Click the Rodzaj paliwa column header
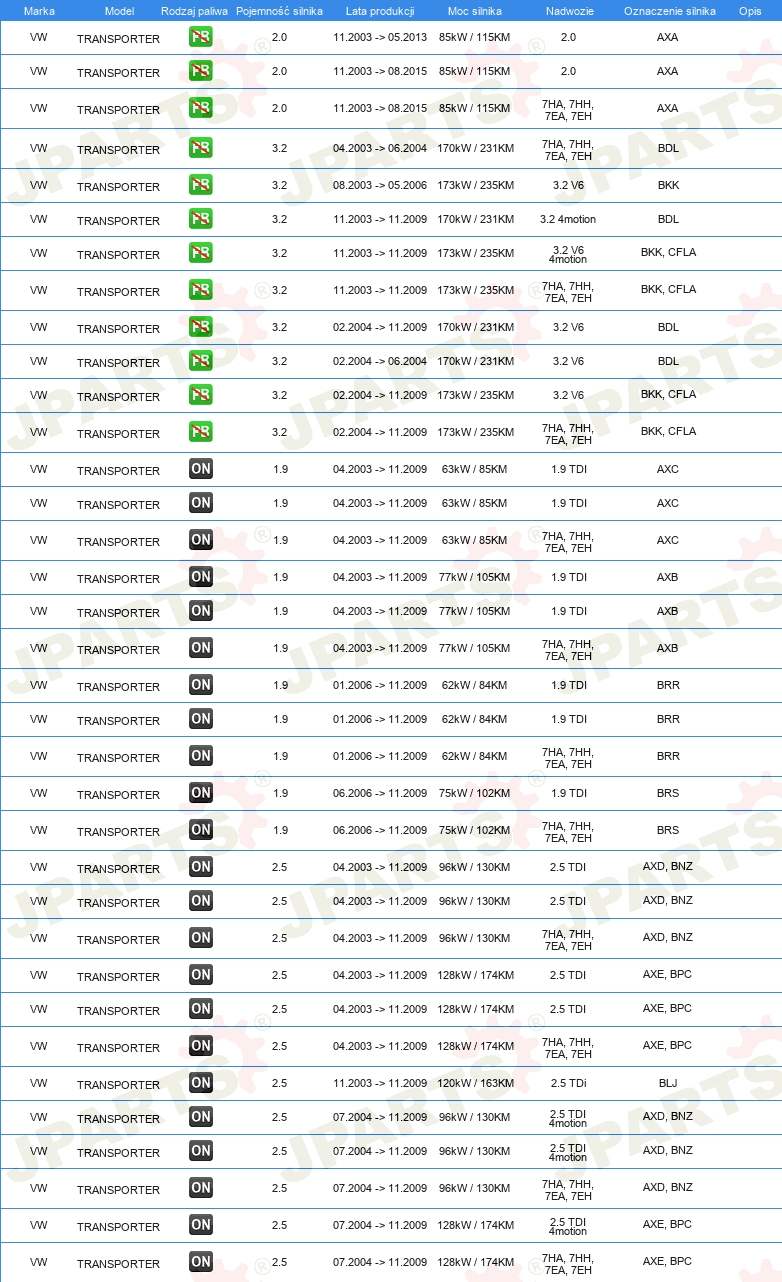This screenshot has width=782, height=1282. (194, 11)
